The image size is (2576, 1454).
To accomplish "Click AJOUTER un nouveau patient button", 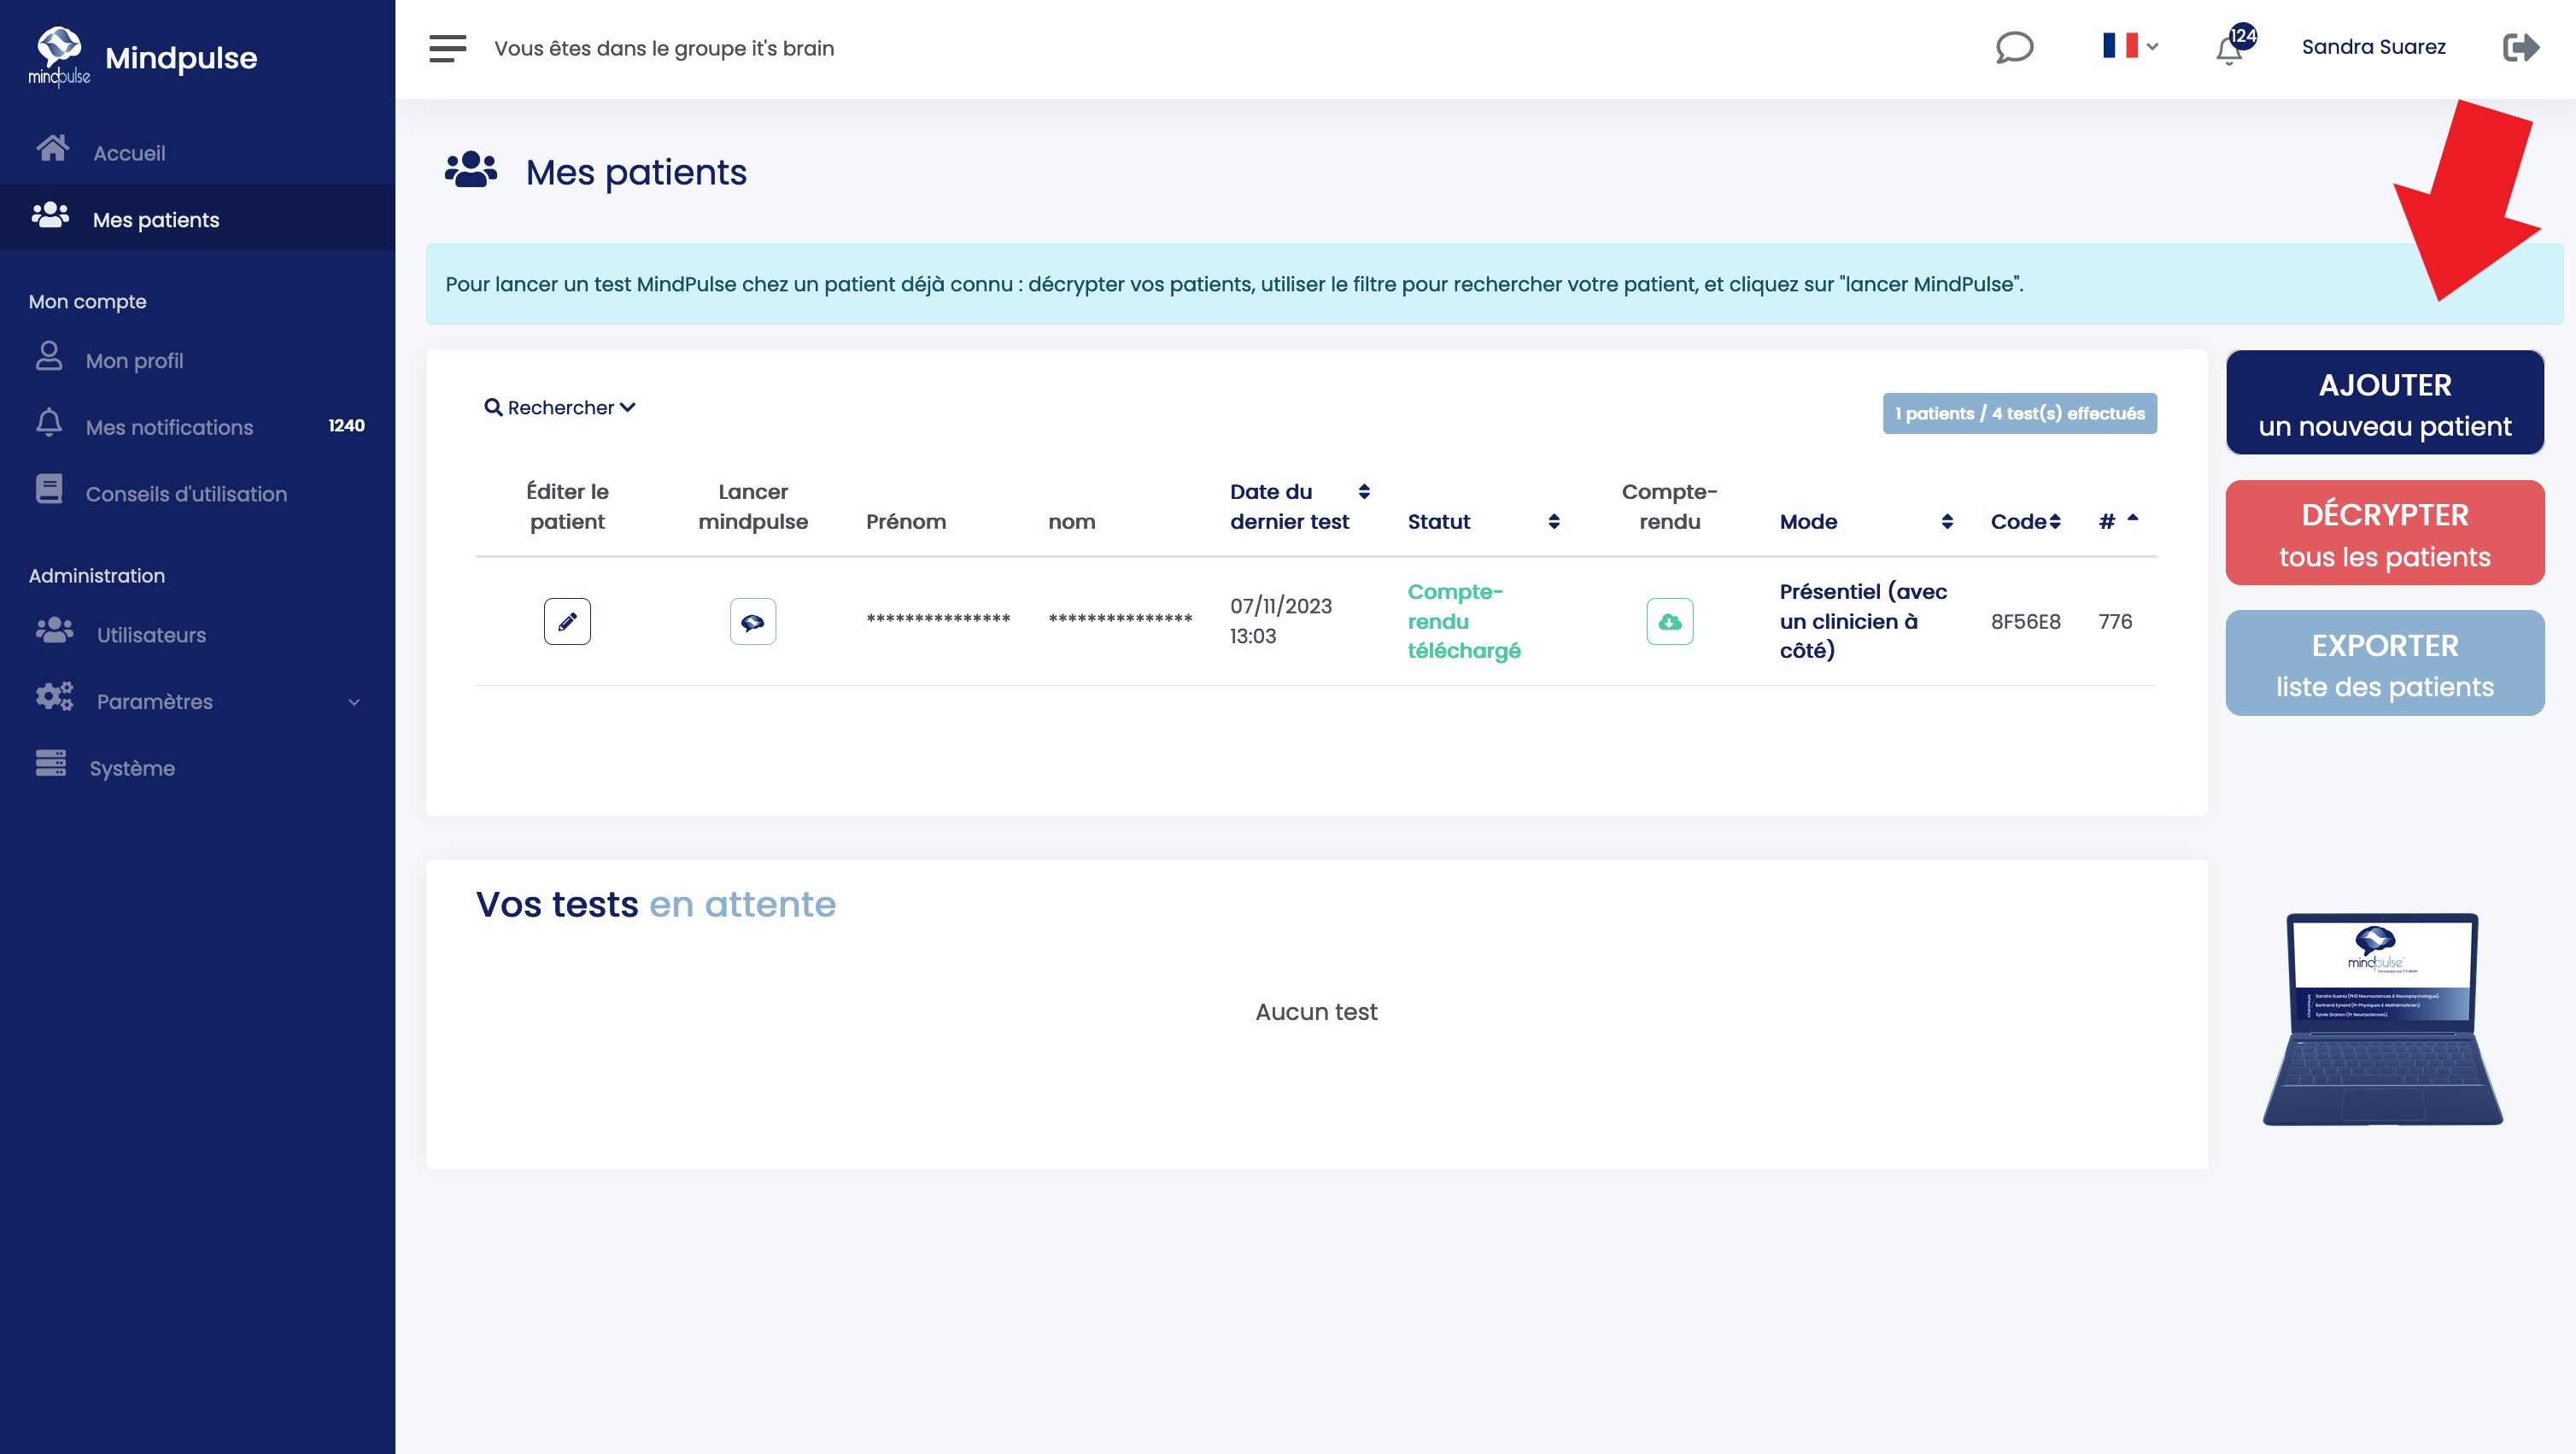I will coord(2384,403).
